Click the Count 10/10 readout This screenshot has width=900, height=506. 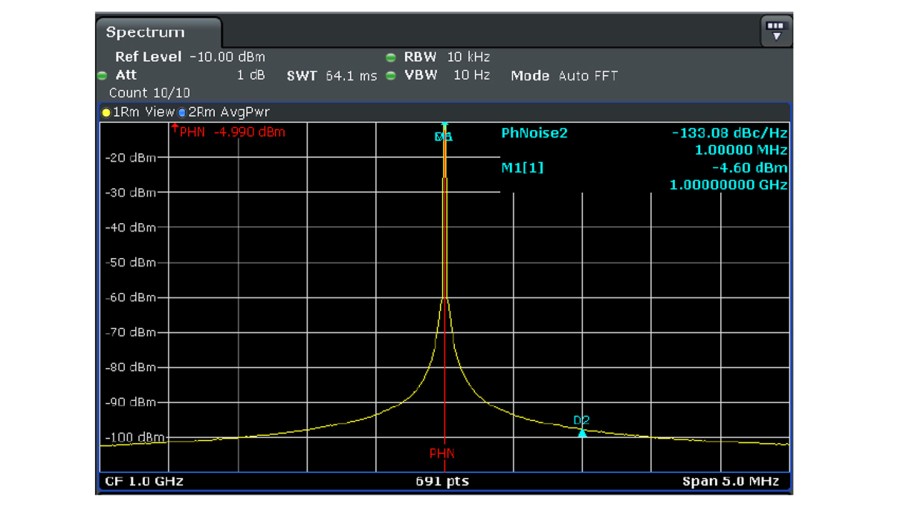pos(149,93)
